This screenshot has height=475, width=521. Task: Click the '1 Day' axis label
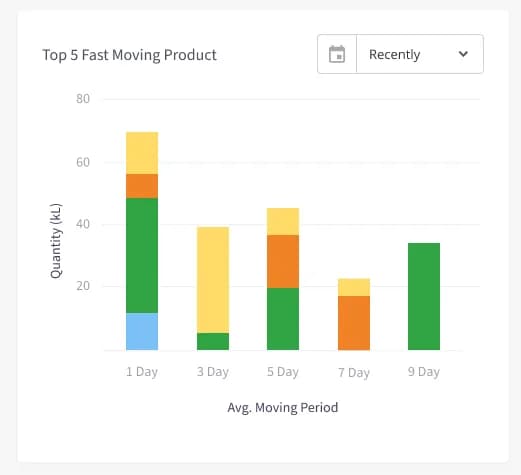142,372
